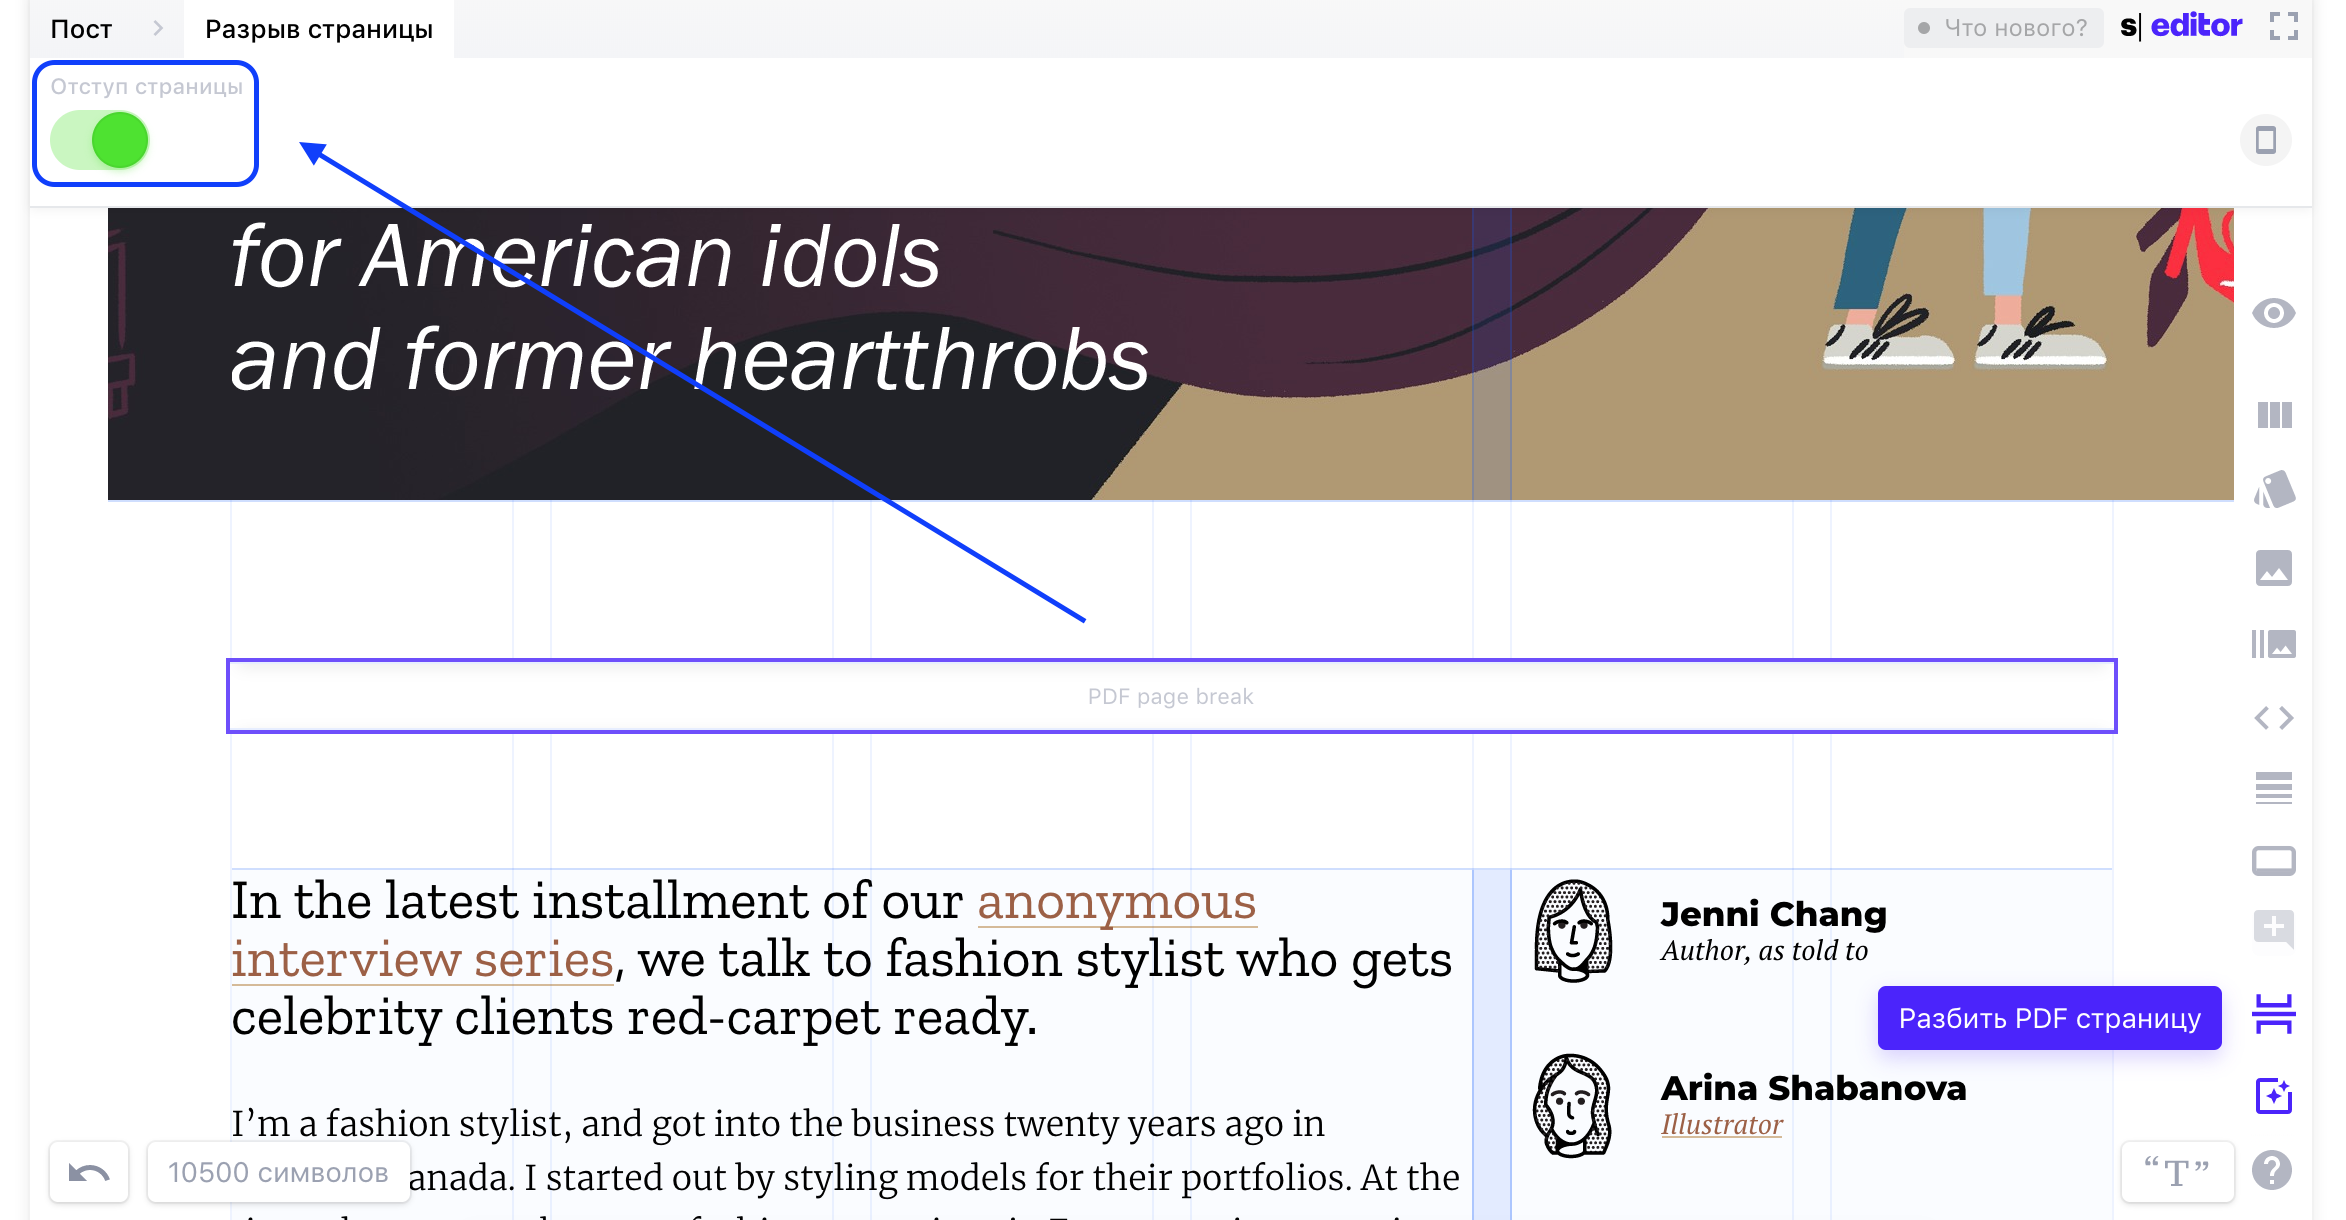Open the "anonymous interview series" link
This screenshot has width=2346, height=1220.
[x=1117, y=901]
